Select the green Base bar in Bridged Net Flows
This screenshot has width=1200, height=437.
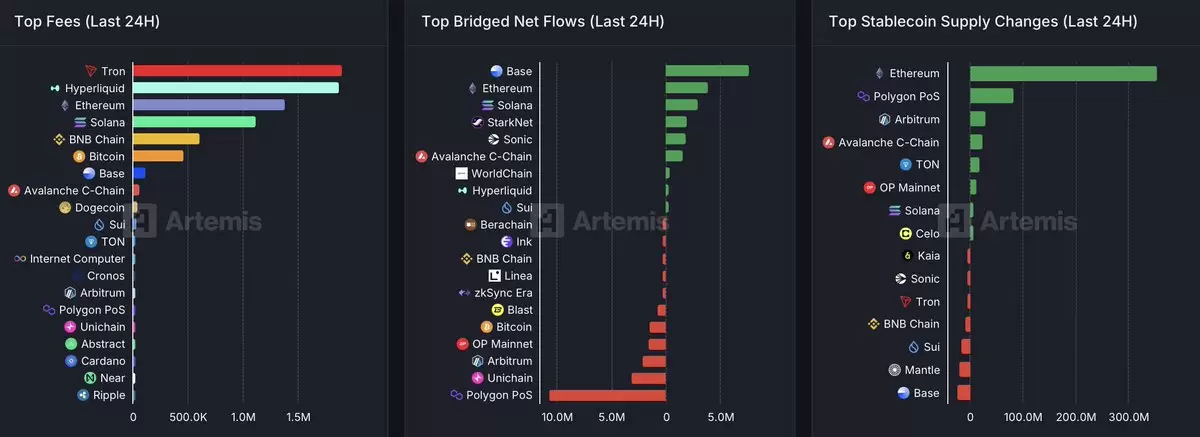(707, 71)
